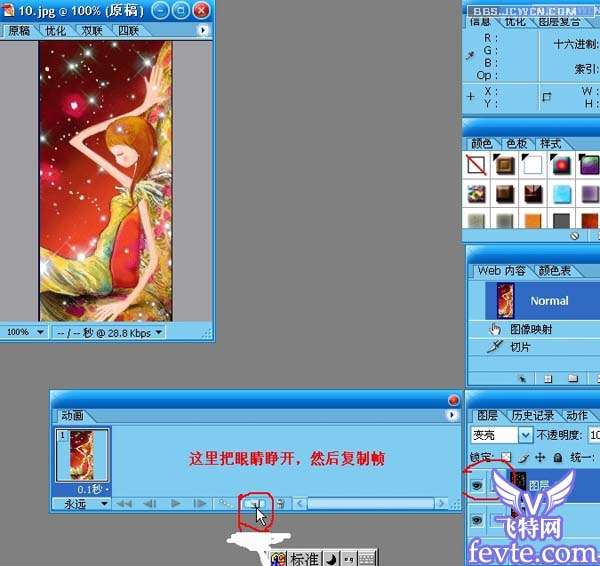Viewport: 600px width, 566px height.
Task: Click the lock position icon in Layers
Action: click(540, 457)
